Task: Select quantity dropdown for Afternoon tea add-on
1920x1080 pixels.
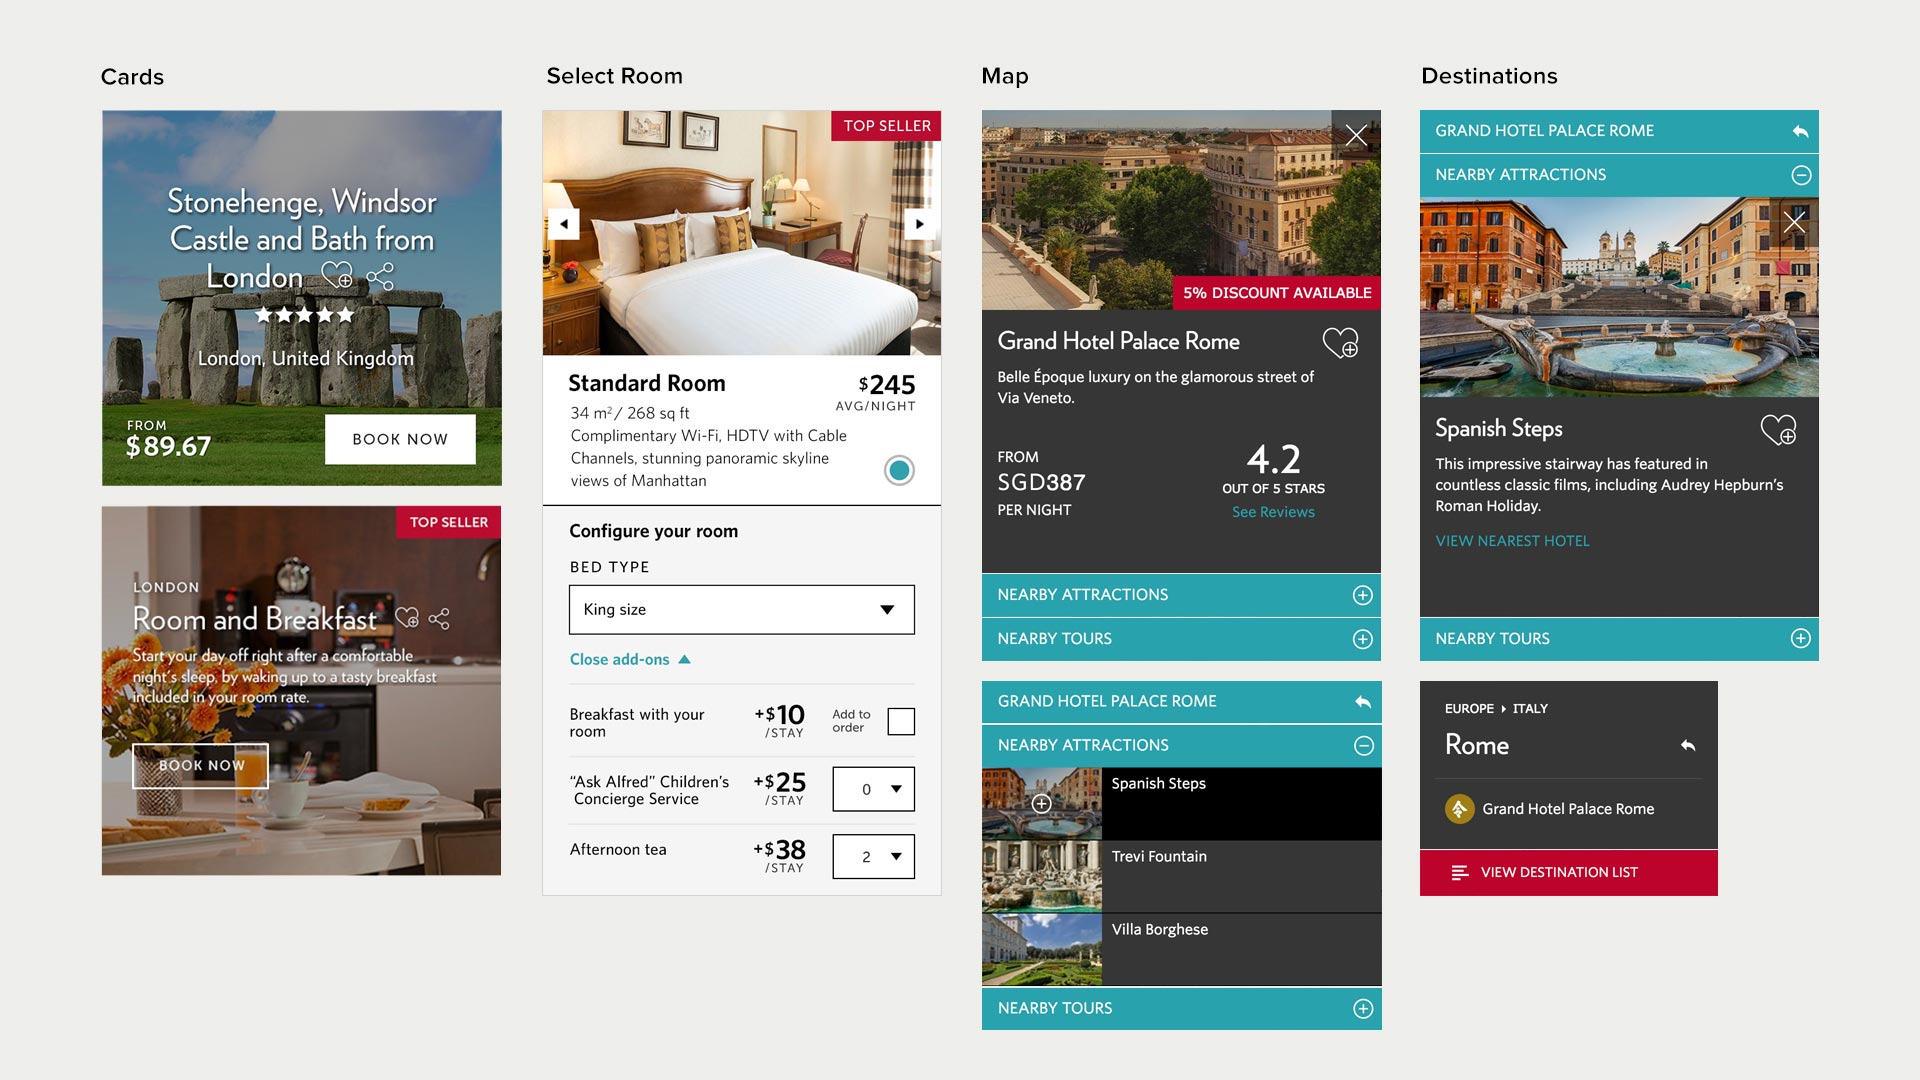Action: (x=872, y=856)
